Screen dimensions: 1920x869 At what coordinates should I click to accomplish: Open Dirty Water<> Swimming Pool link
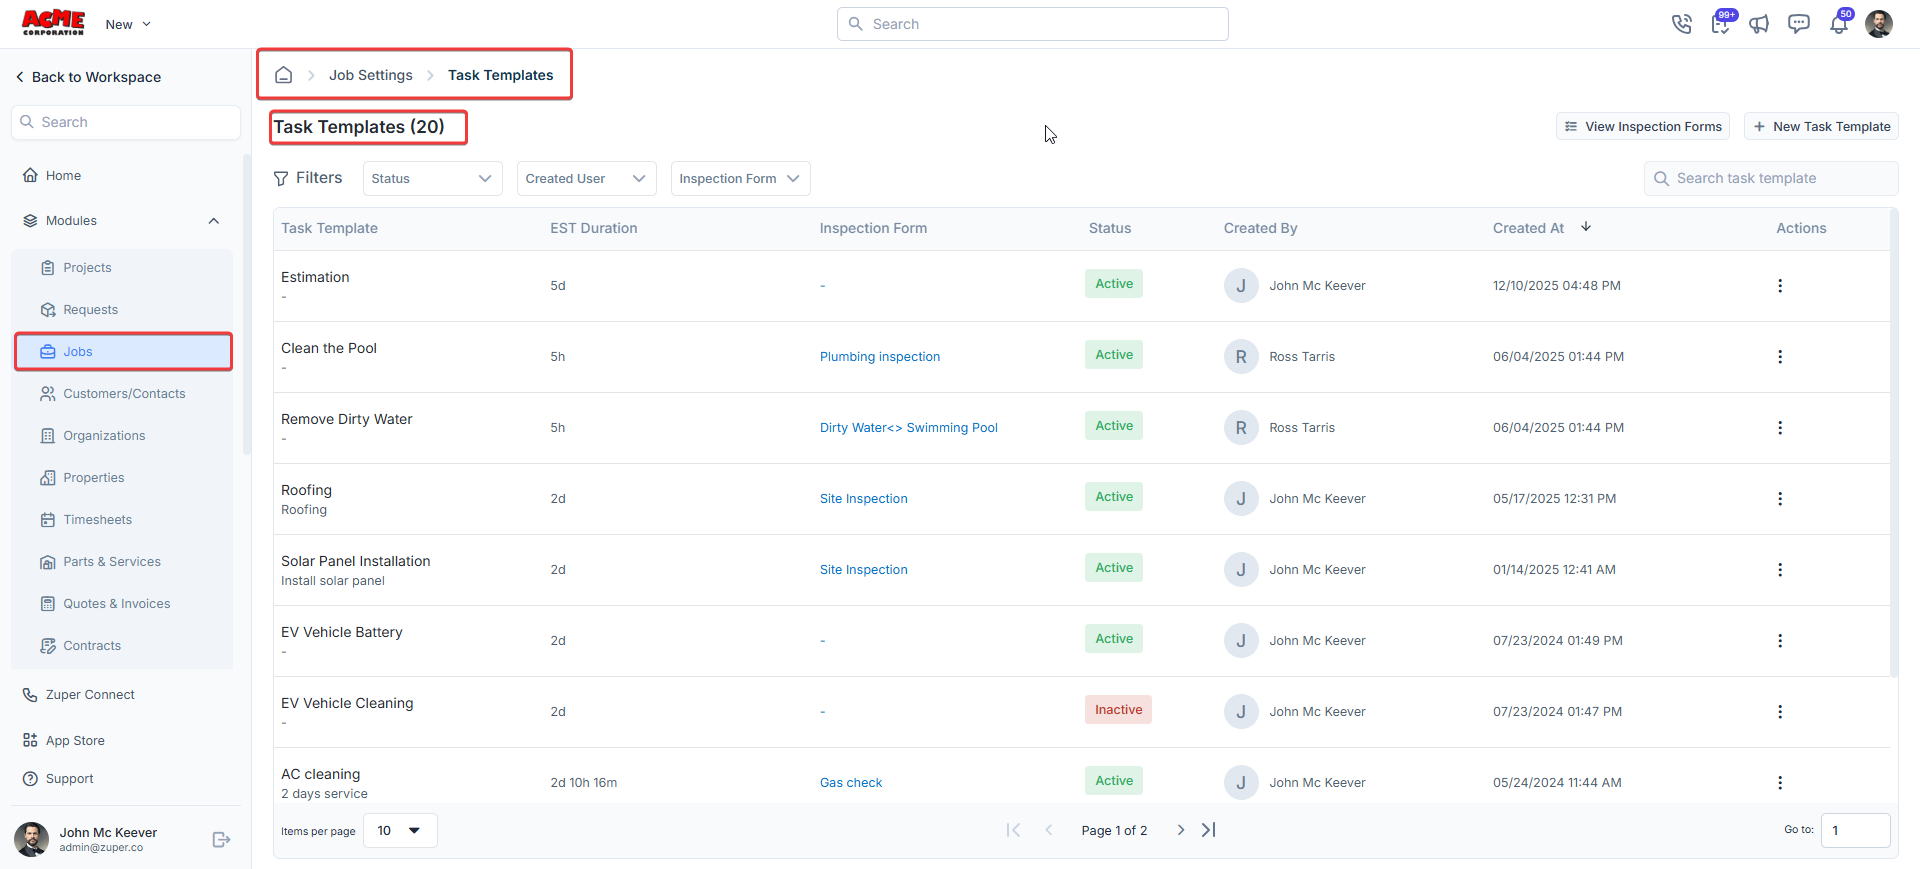click(909, 428)
